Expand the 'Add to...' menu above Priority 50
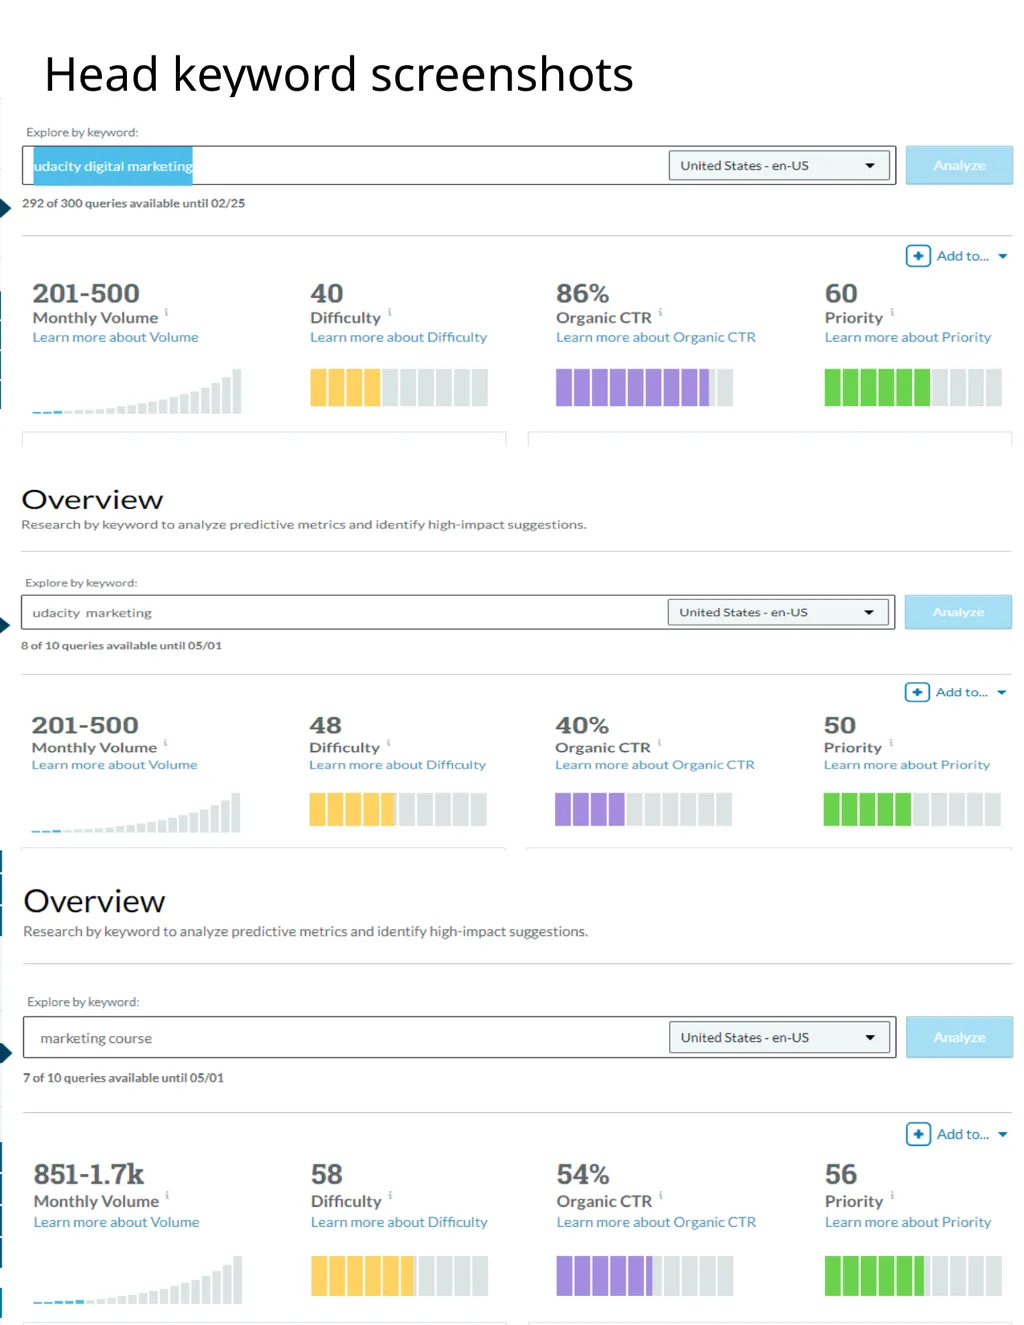 click(x=971, y=692)
